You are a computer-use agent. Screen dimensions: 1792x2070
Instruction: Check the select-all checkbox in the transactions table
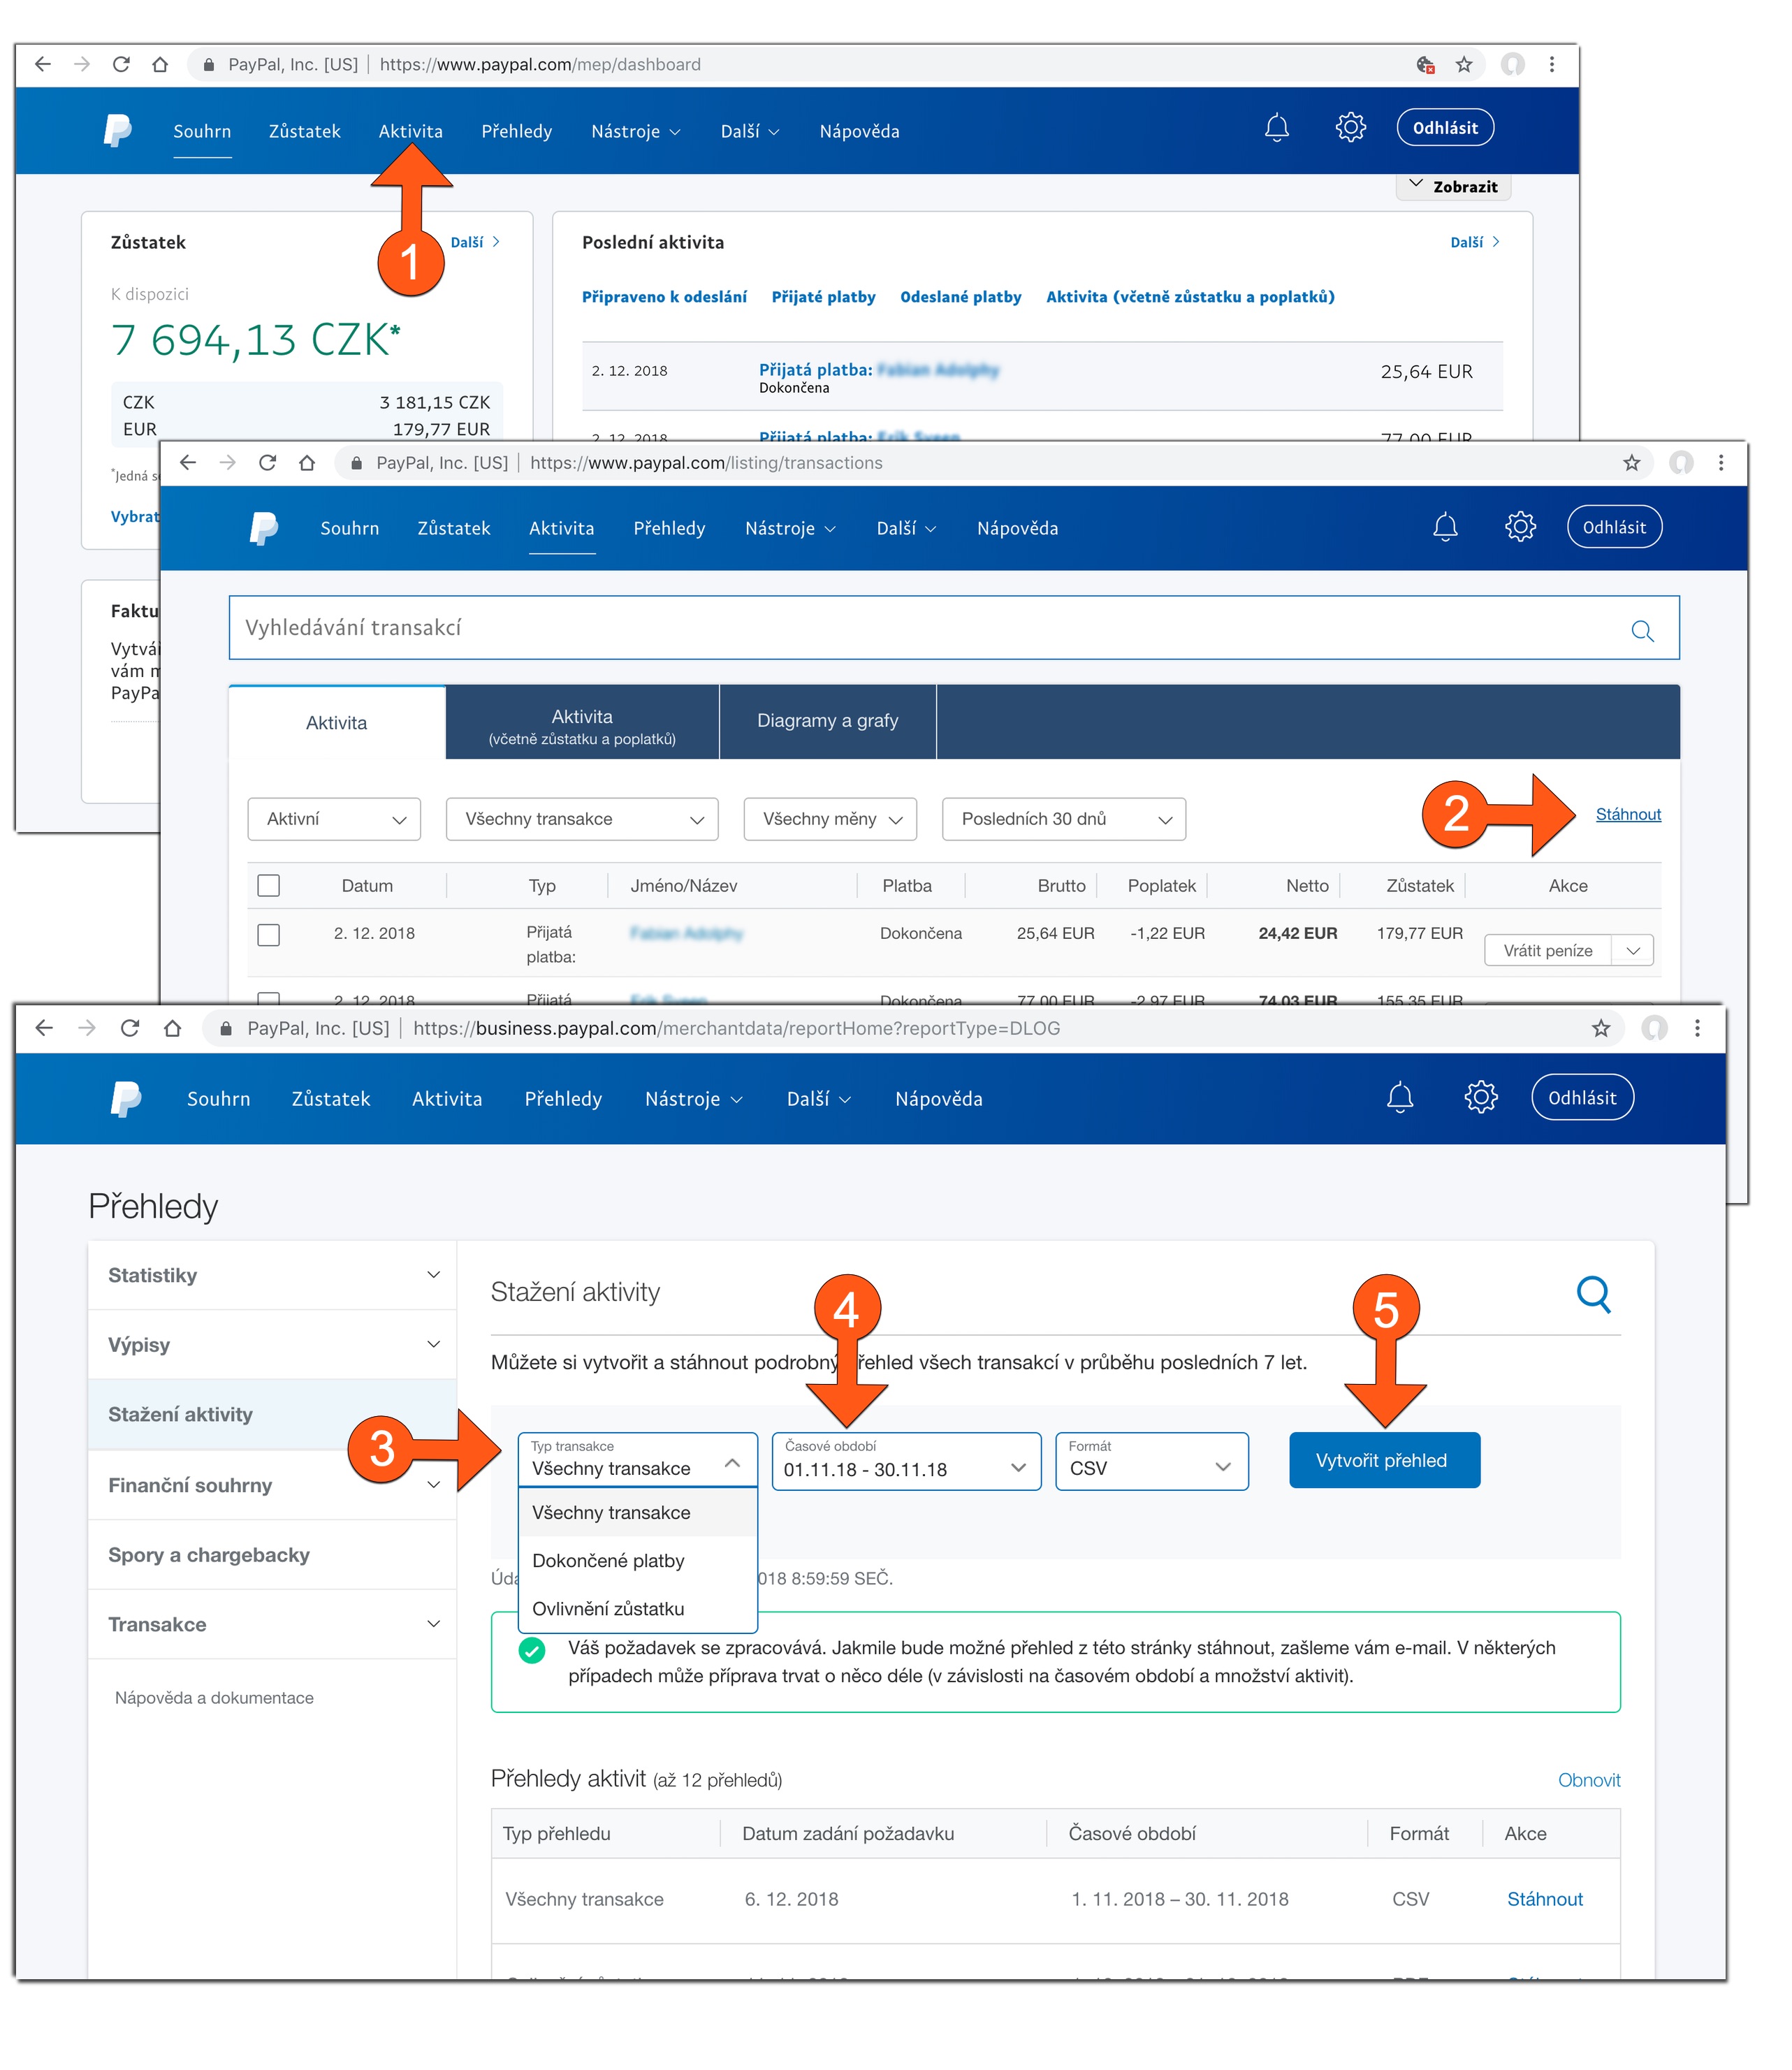pyautogui.click(x=268, y=885)
